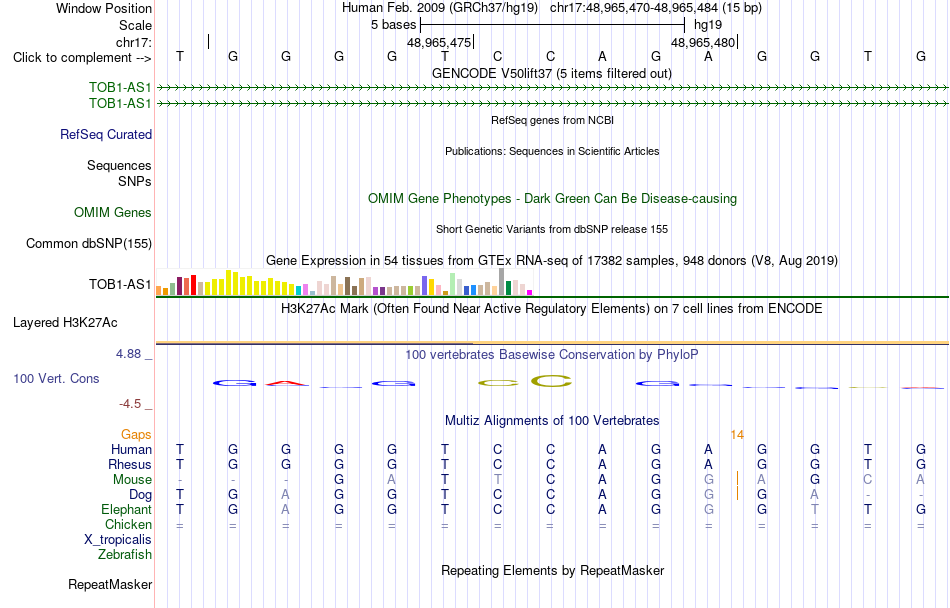This screenshot has height=608, width=950.
Task: Click the OMIM Gene Phenotypes track title
Action: [x=552, y=199]
